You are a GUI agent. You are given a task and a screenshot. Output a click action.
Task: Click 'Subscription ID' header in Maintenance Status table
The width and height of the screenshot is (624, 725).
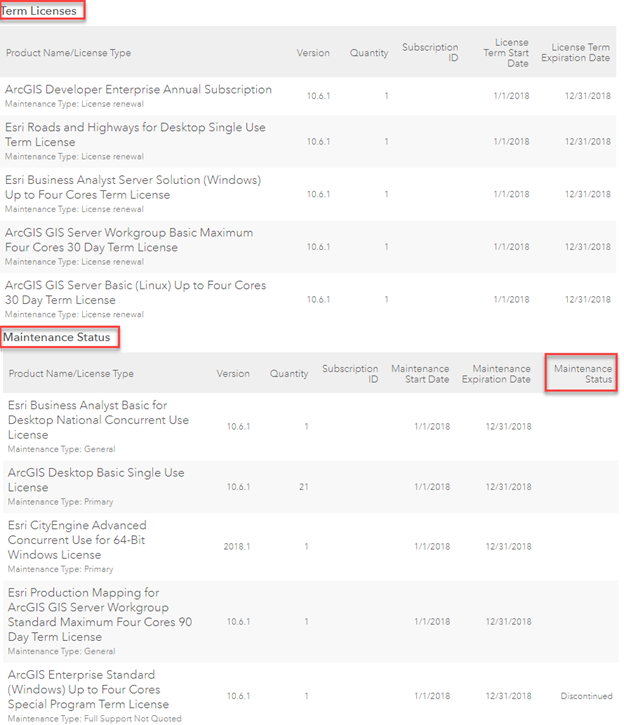click(350, 374)
